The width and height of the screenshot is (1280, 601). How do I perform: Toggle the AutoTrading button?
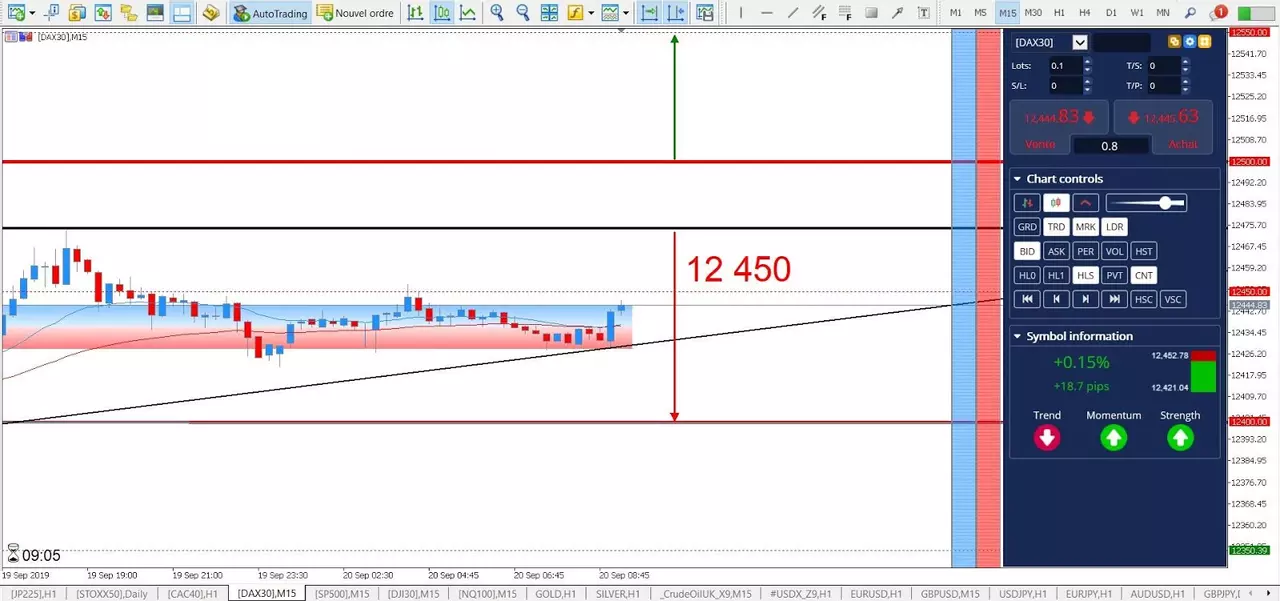pyautogui.click(x=270, y=13)
